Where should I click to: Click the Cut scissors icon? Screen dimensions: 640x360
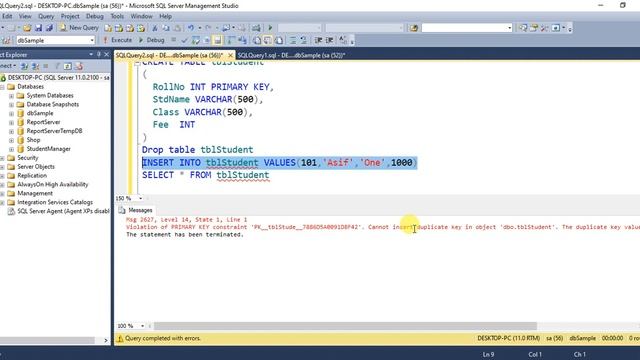[155, 28]
